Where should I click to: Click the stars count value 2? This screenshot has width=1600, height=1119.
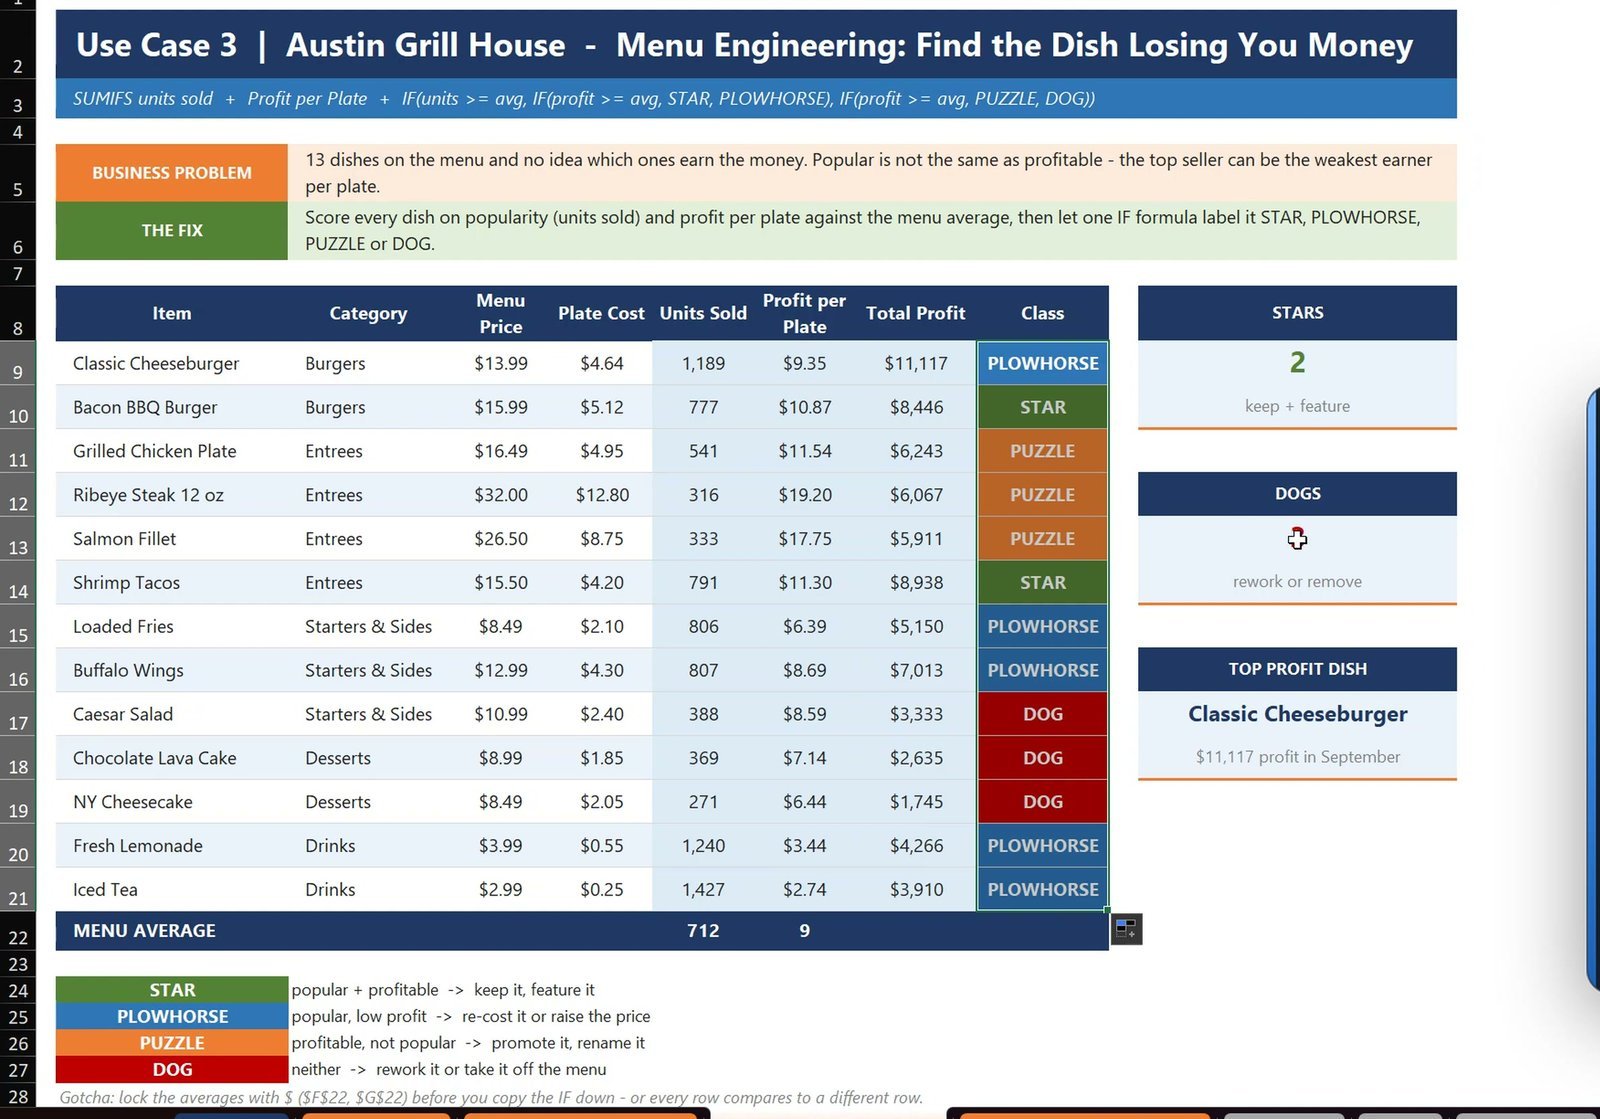click(1297, 363)
